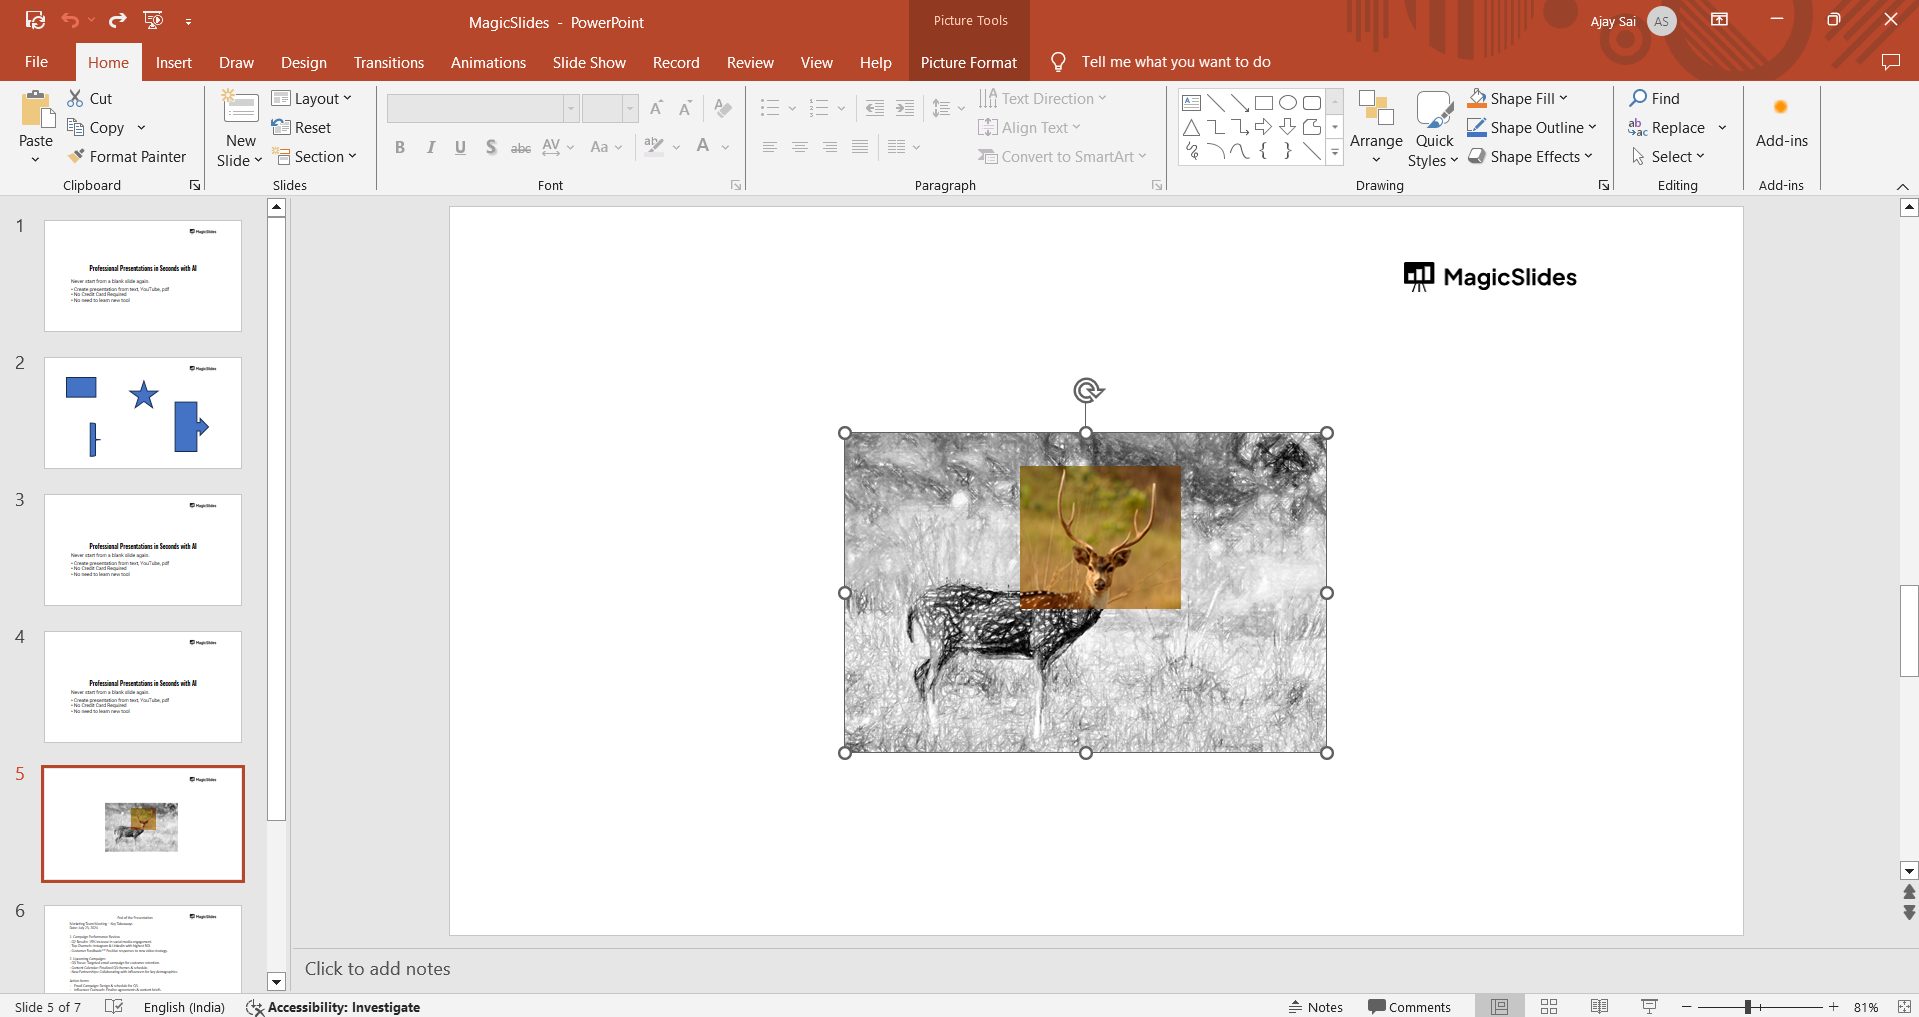This screenshot has width=1919, height=1017.
Task: Click the Underline icon
Action: (460, 147)
